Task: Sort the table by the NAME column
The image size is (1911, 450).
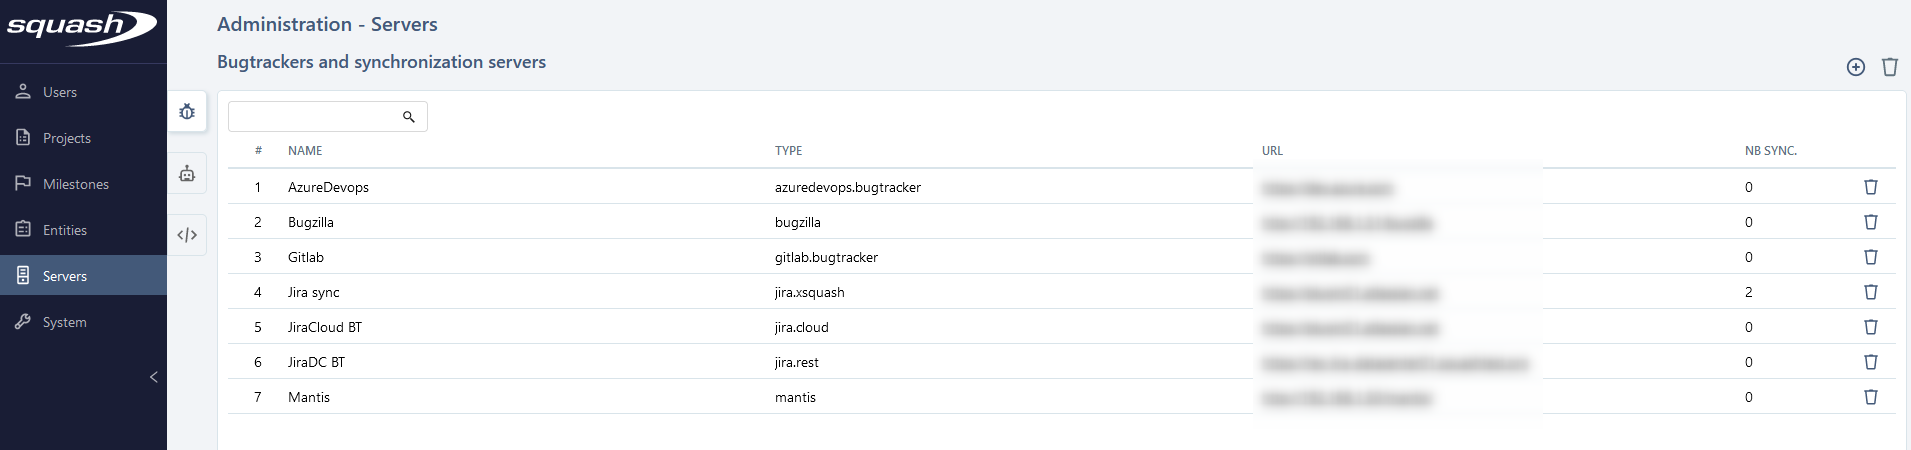Action: (305, 151)
